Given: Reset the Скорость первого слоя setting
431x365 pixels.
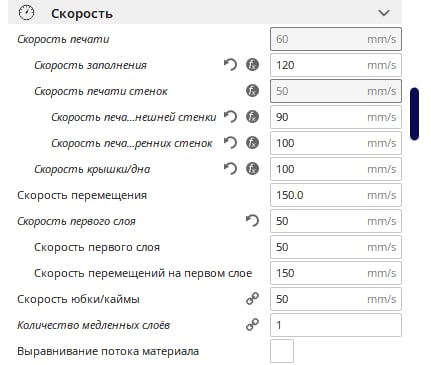Looking at the screenshot, I should coord(252,221).
